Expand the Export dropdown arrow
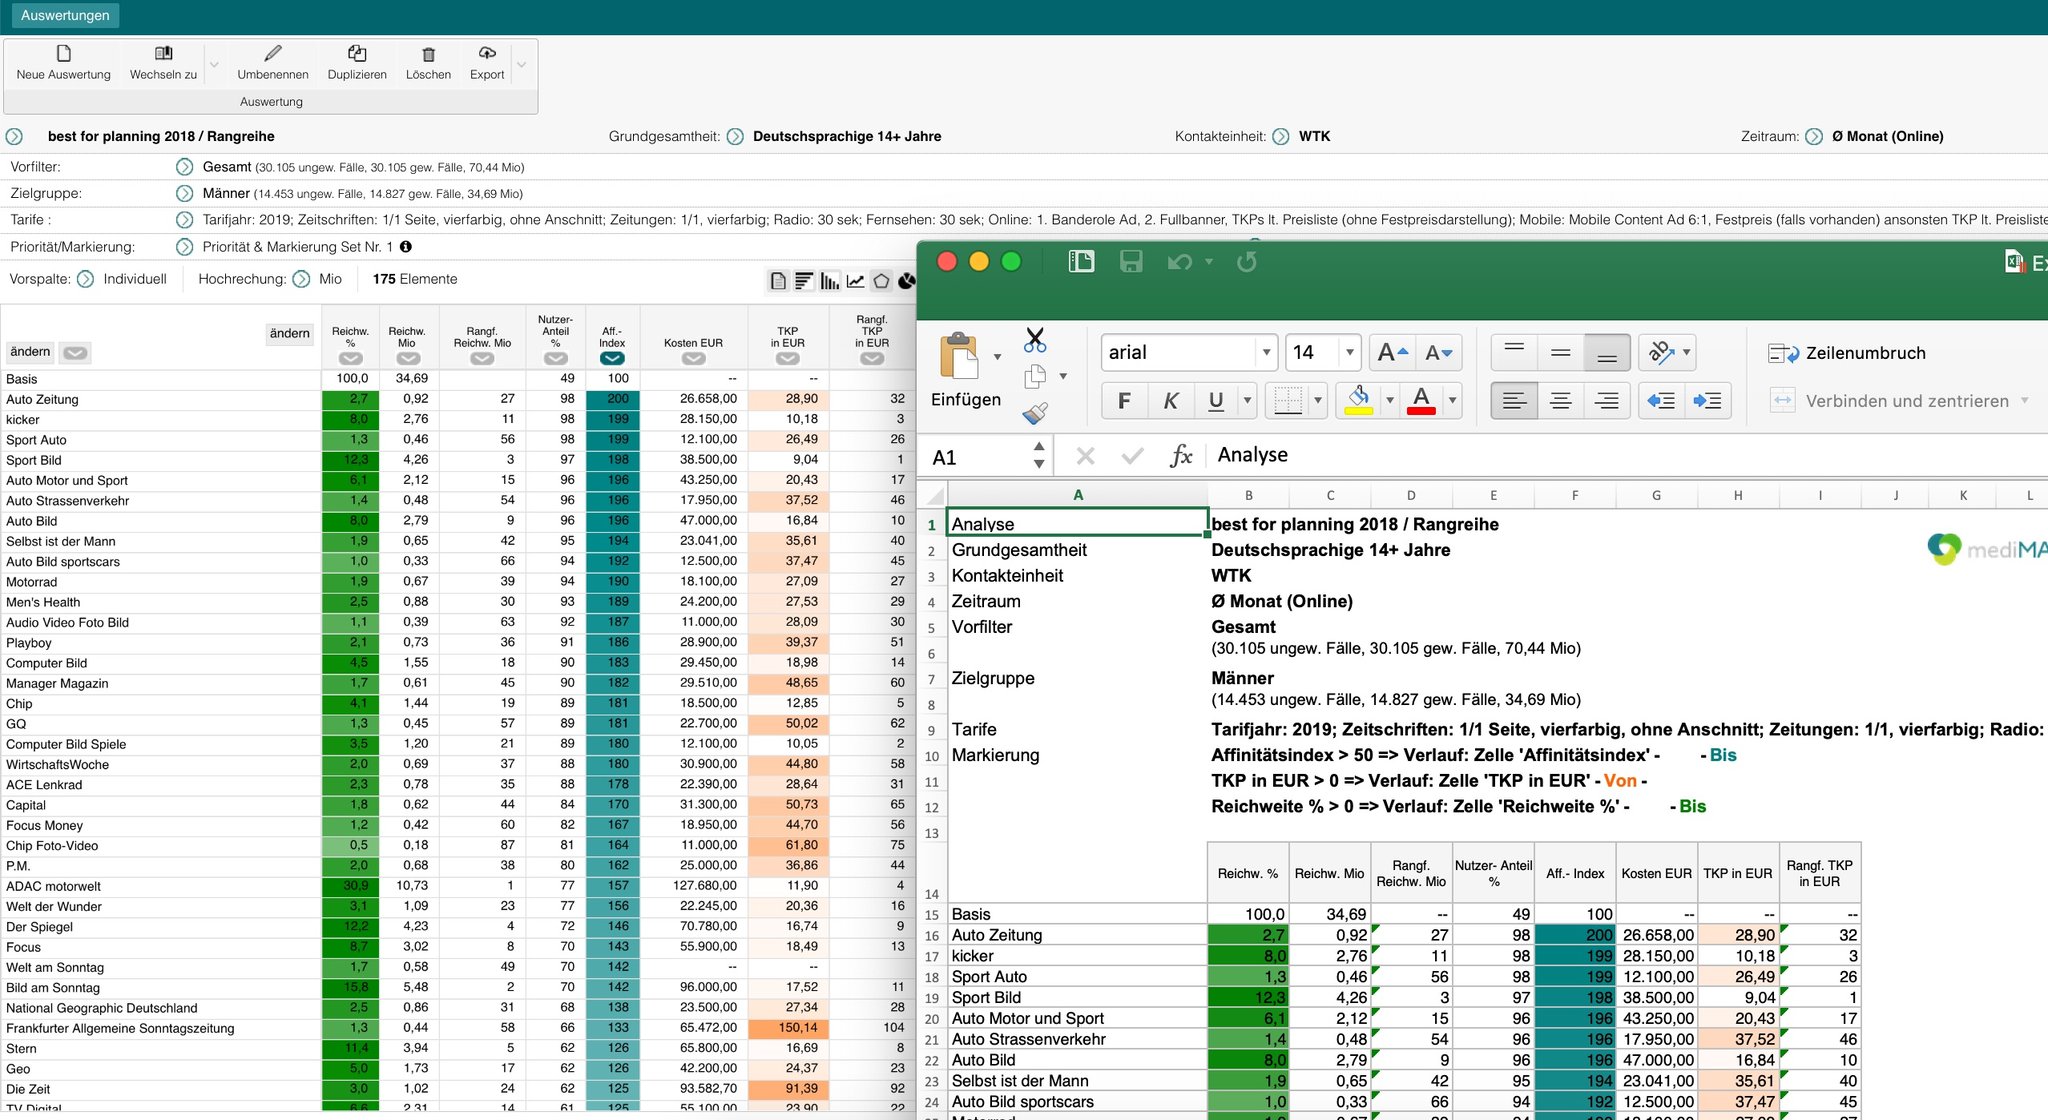The height and width of the screenshot is (1120, 2048). pyautogui.click(x=521, y=65)
